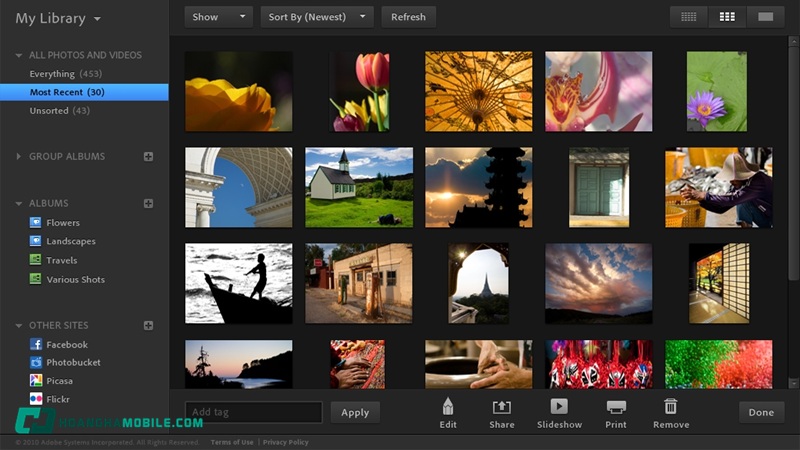Add a new album with plus icon next to Albums
Image resolution: width=800 pixels, height=450 pixels.
(x=148, y=203)
